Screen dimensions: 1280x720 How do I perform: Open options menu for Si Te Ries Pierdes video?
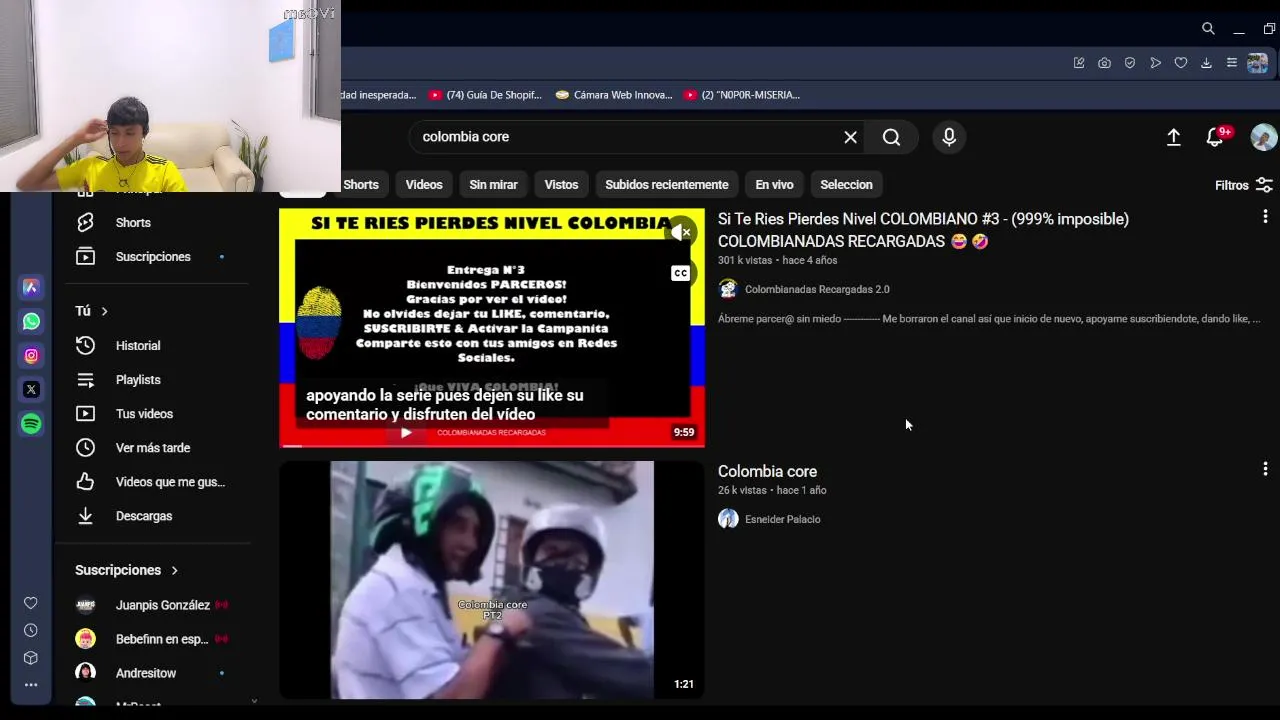(x=1265, y=216)
